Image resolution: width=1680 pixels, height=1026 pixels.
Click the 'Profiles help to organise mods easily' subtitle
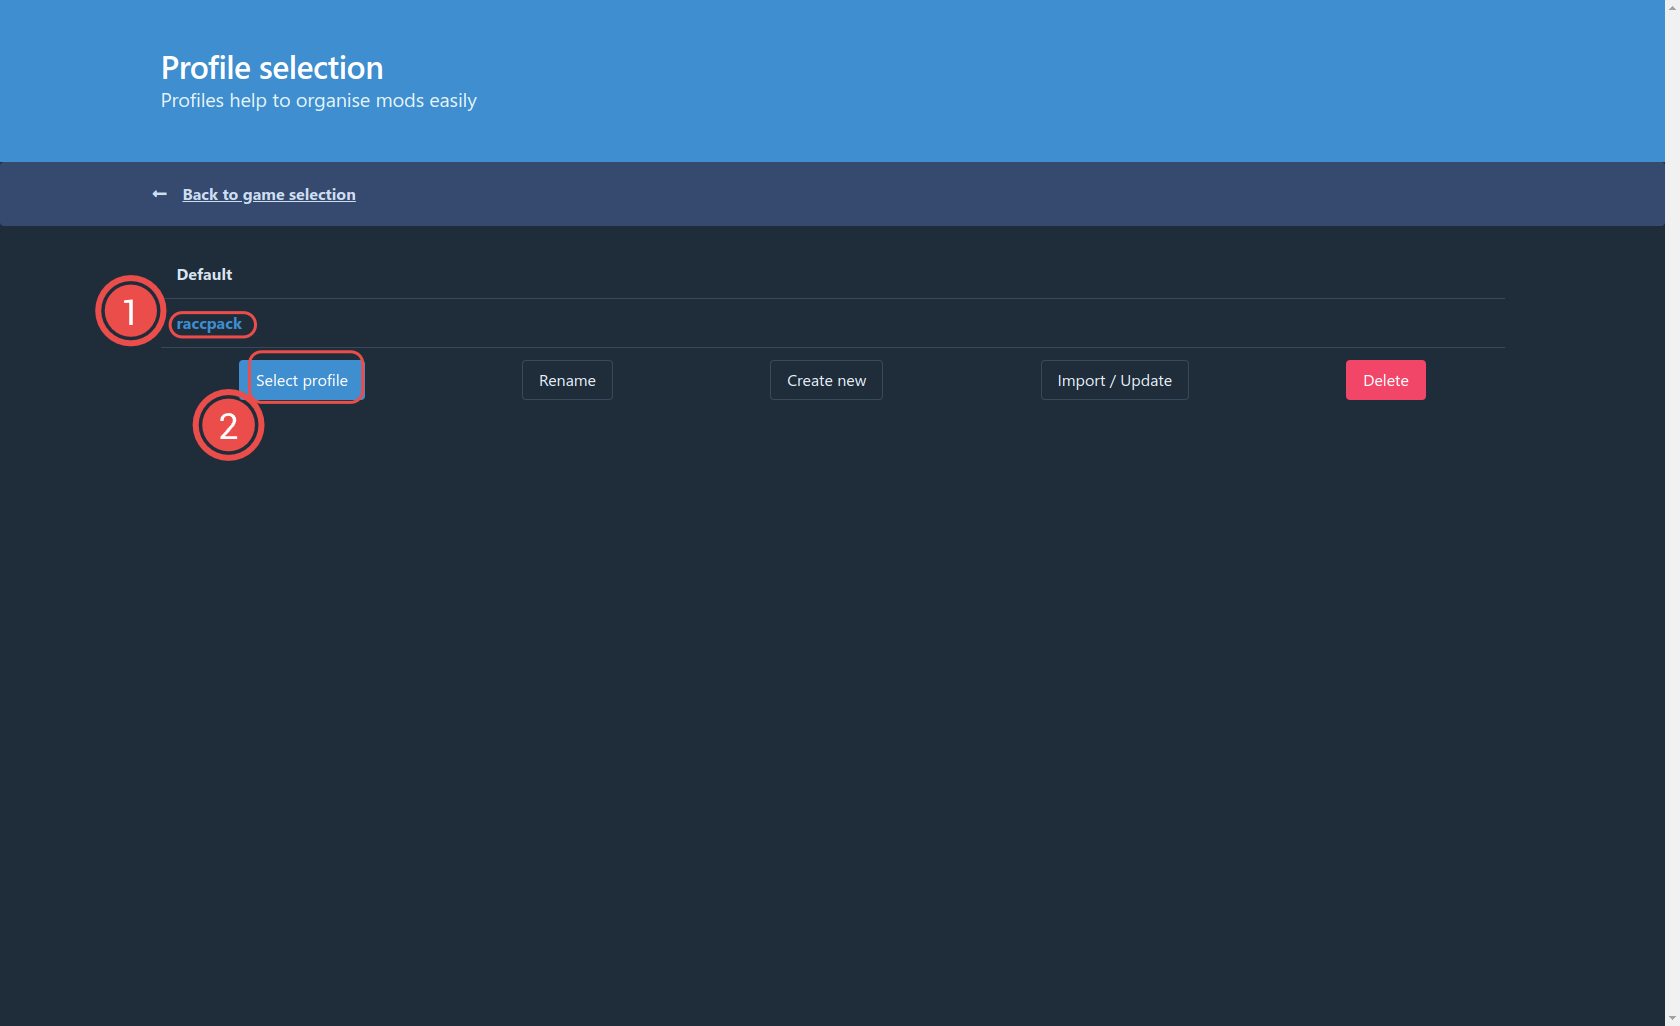click(318, 101)
